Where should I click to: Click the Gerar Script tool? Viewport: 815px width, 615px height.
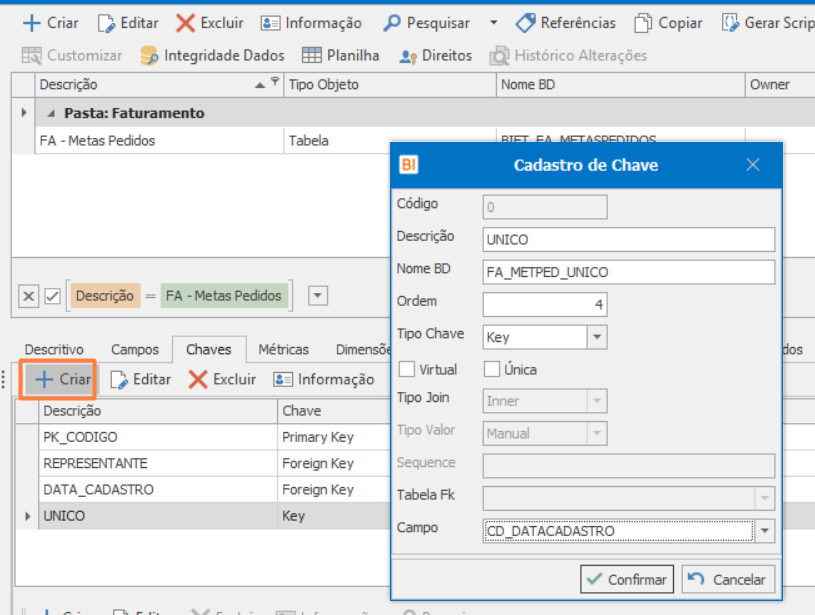tap(768, 23)
